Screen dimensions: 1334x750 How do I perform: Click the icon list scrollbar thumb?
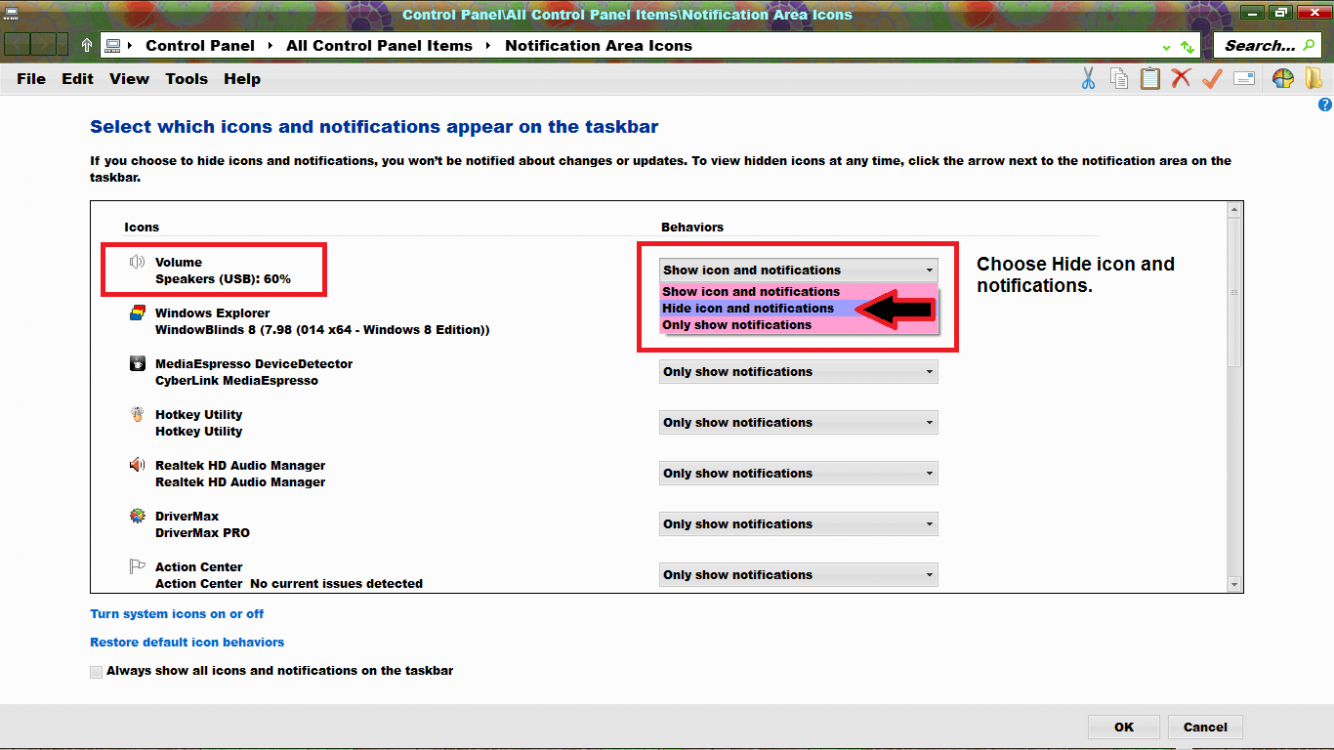[1234, 293]
